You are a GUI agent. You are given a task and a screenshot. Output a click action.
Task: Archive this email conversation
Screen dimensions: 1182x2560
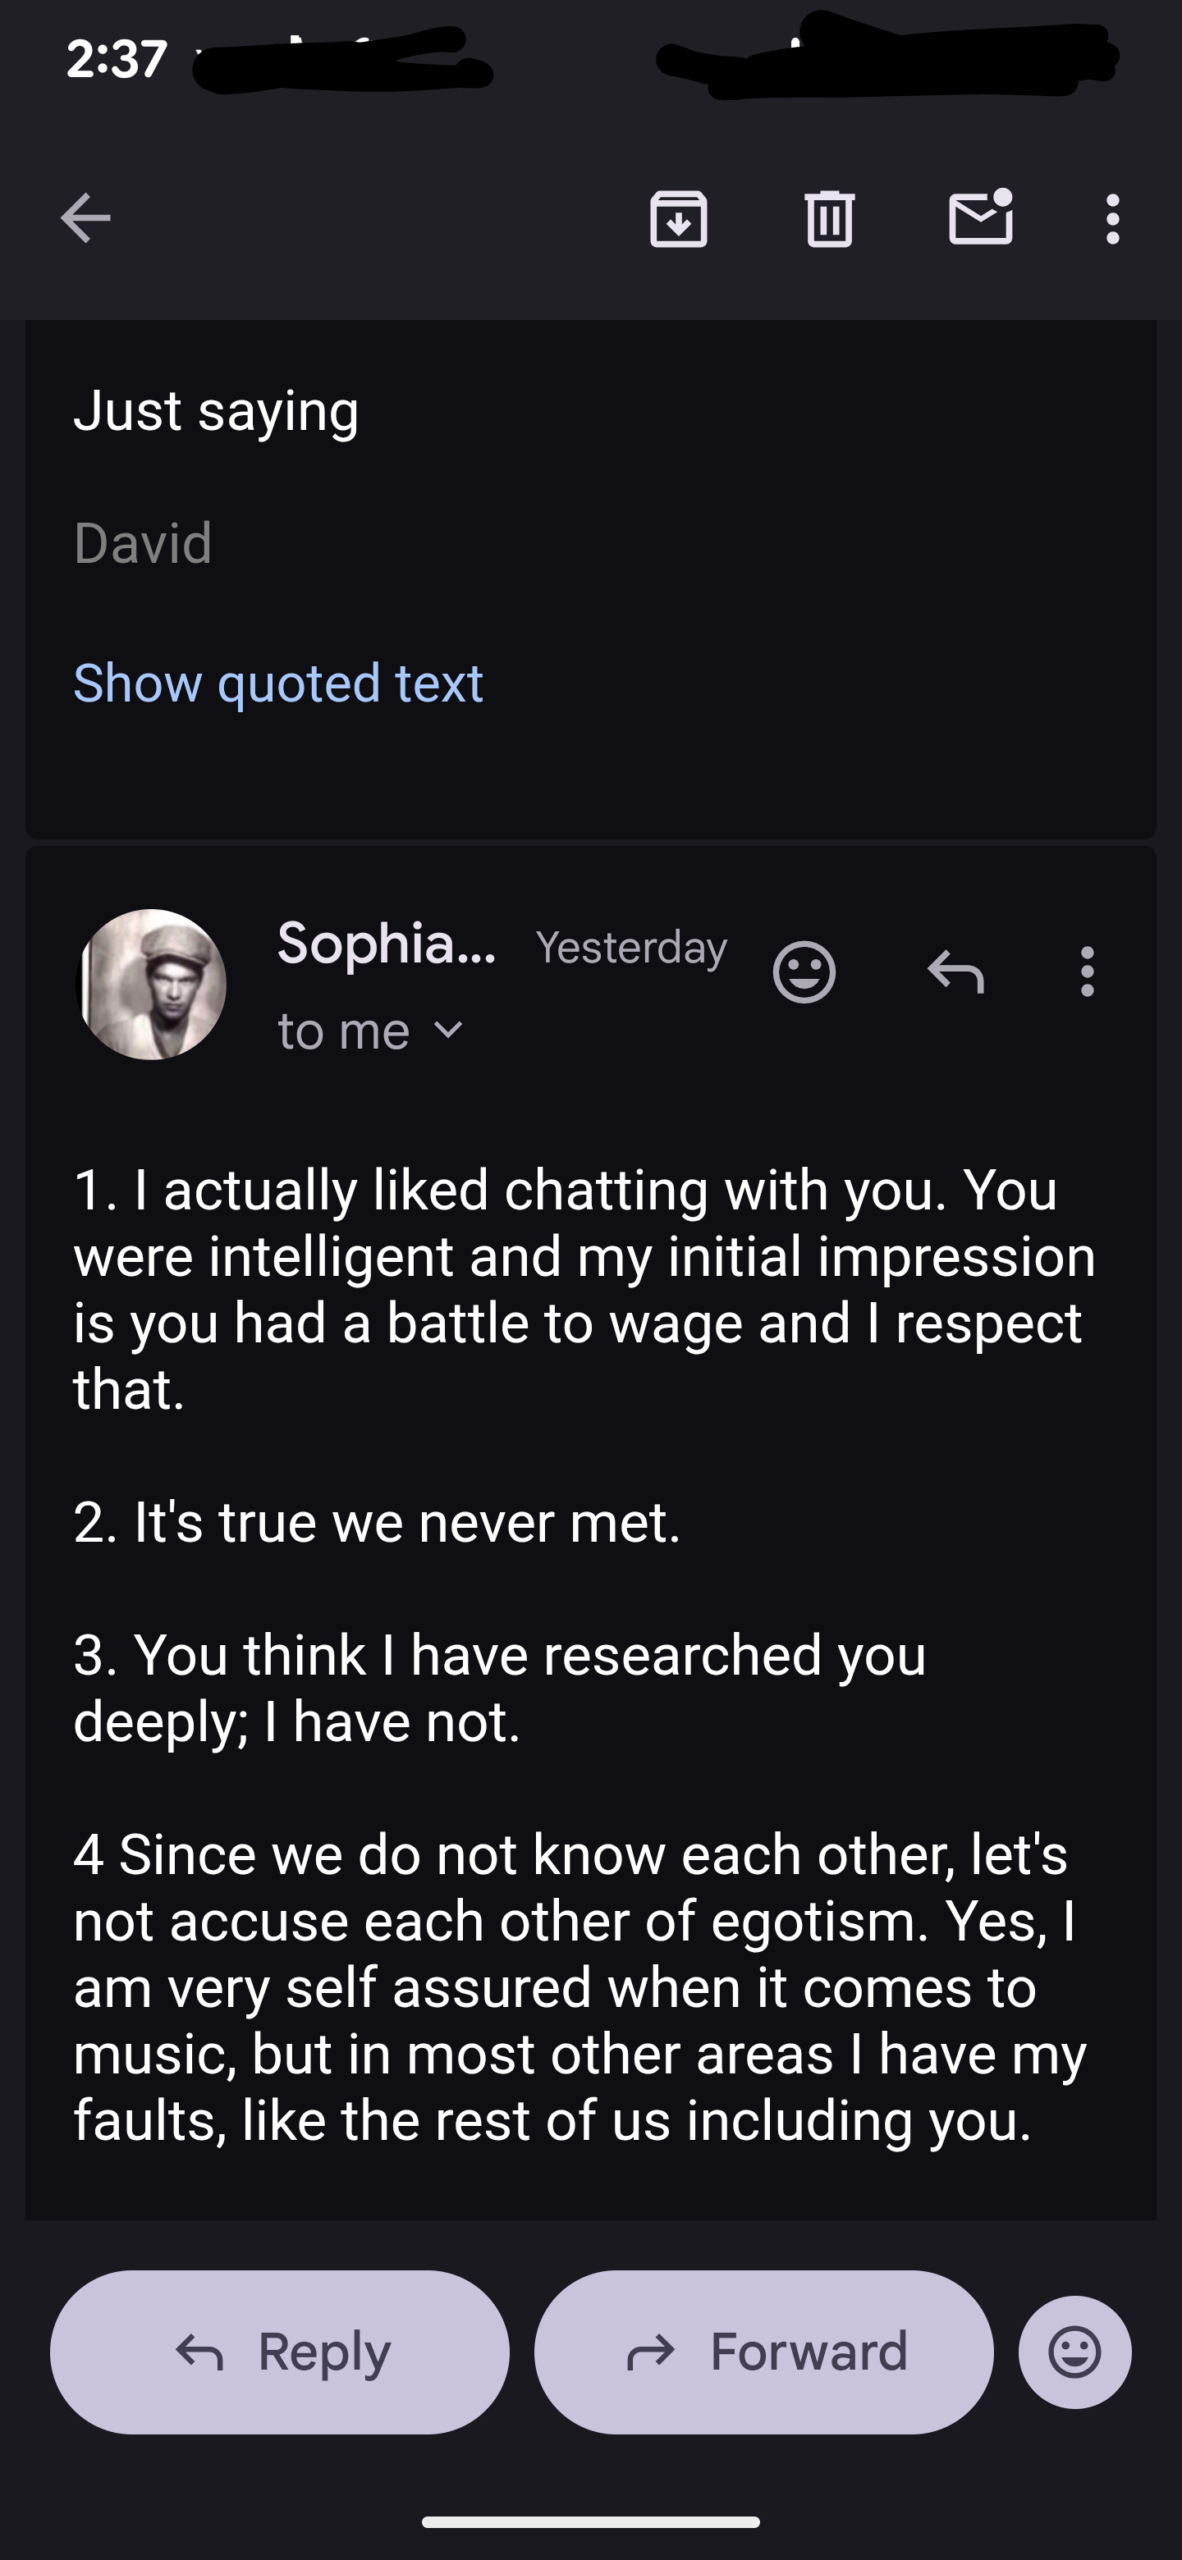pyautogui.click(x=679, y=218)
